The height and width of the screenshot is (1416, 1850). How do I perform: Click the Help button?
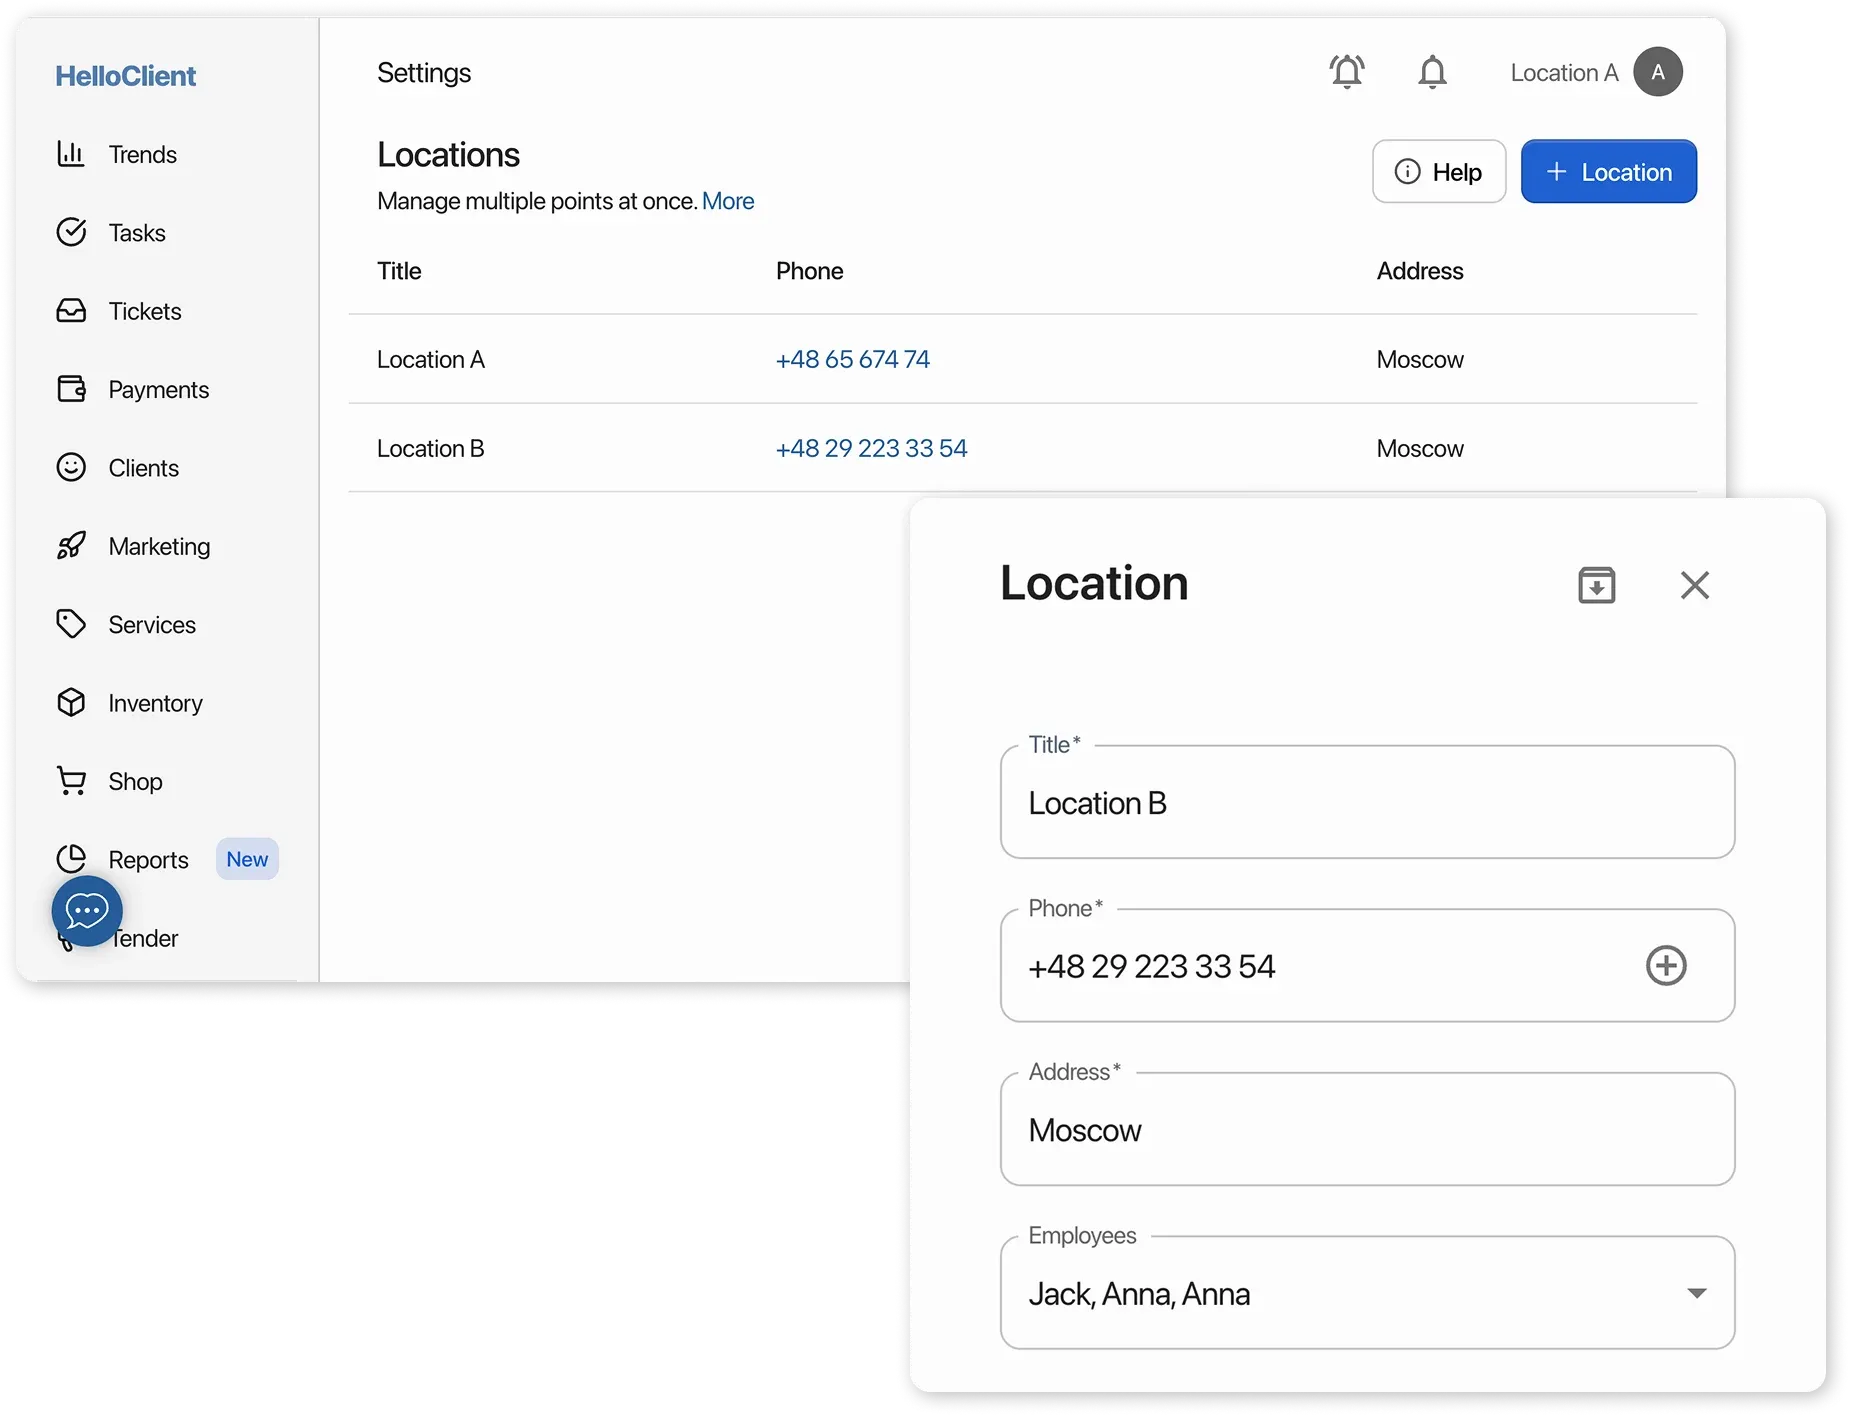click(x=1438, y=172)
